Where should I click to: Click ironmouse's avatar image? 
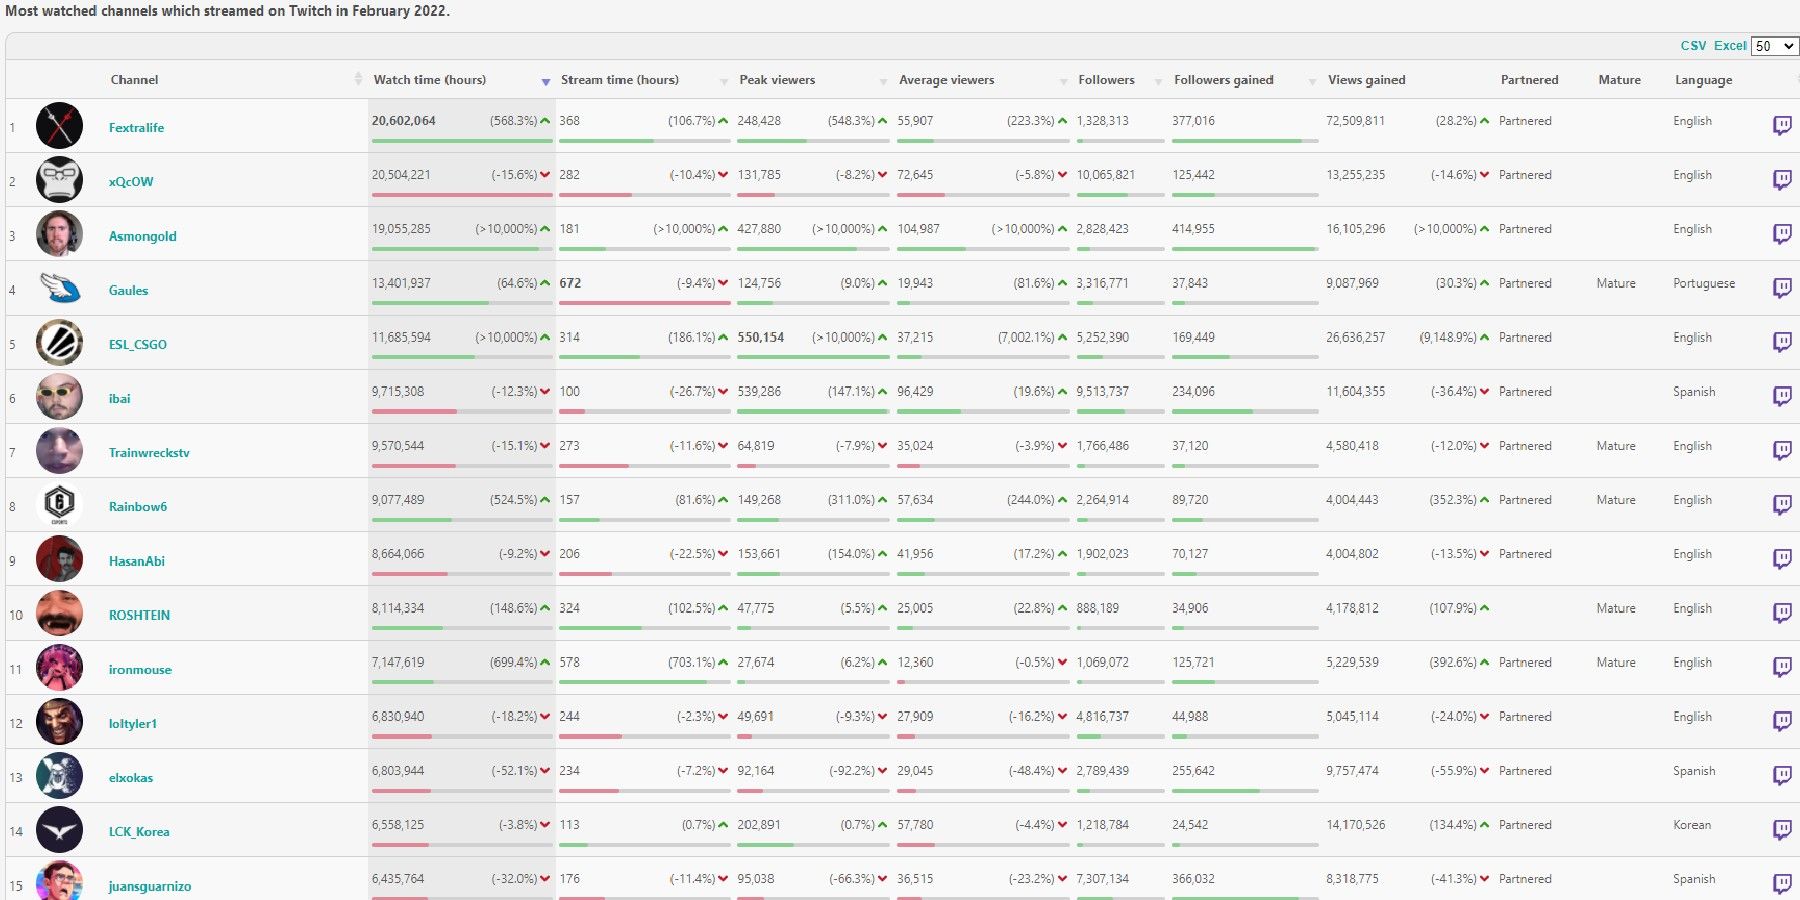(x=59, y=667)
